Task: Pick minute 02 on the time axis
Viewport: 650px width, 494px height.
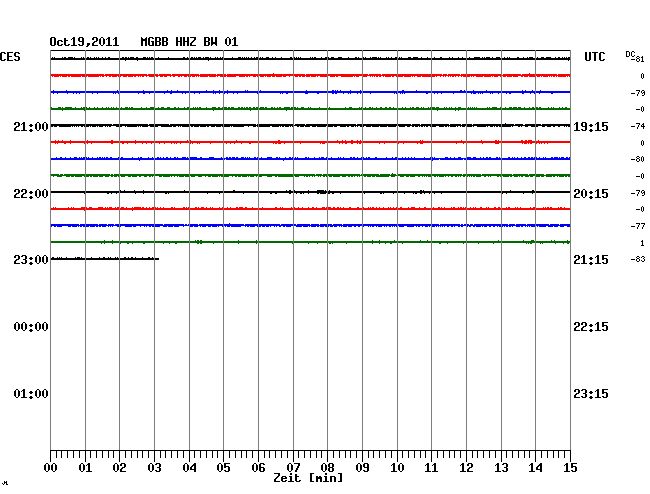Action: 119,467
